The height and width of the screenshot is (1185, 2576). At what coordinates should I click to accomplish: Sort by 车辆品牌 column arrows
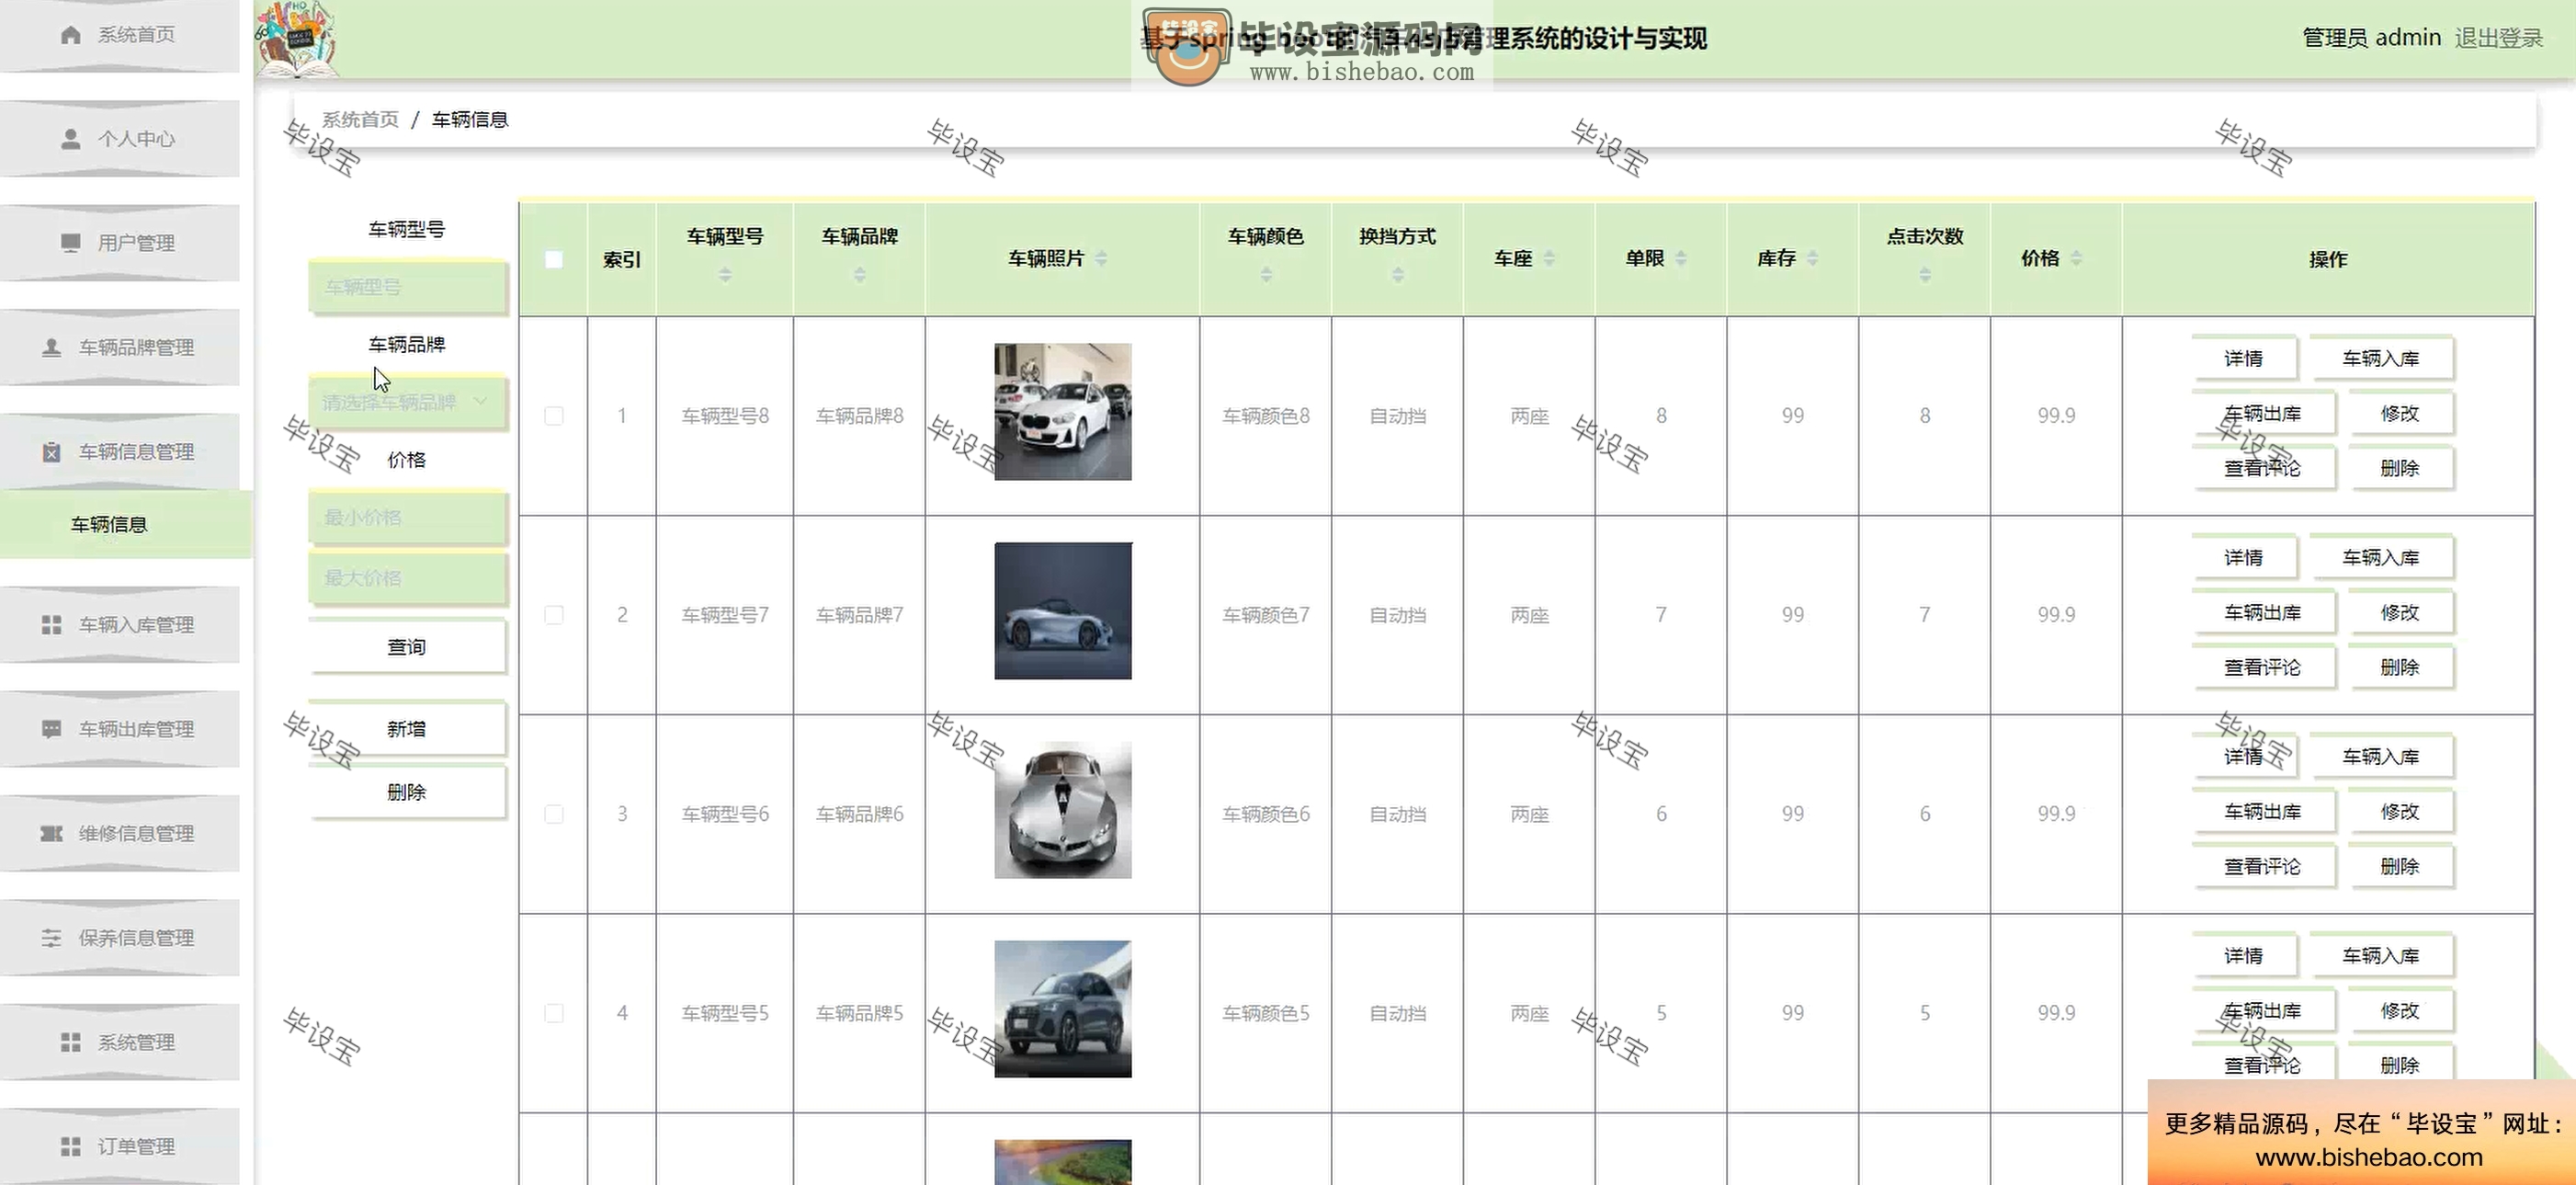[860, 274]
